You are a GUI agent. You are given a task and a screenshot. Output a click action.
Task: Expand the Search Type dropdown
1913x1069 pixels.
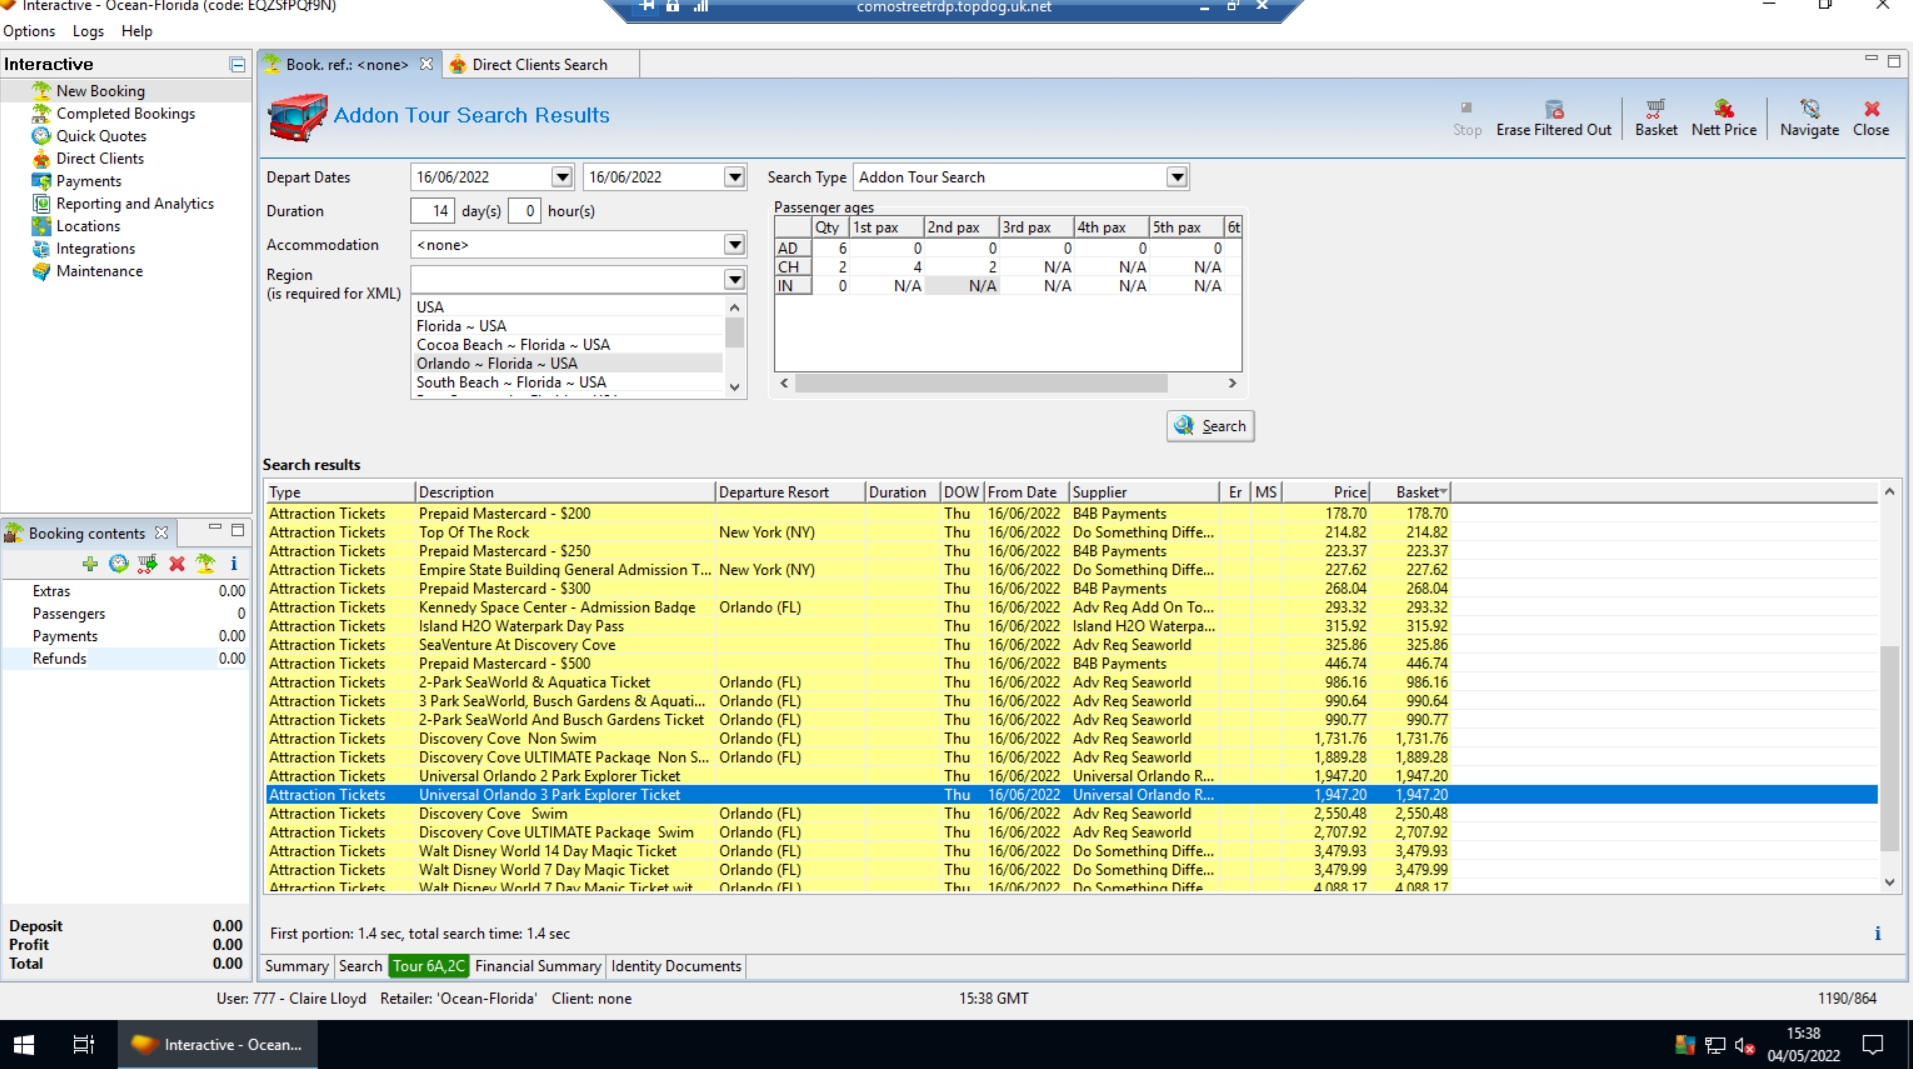click(x=1177, y=177)
